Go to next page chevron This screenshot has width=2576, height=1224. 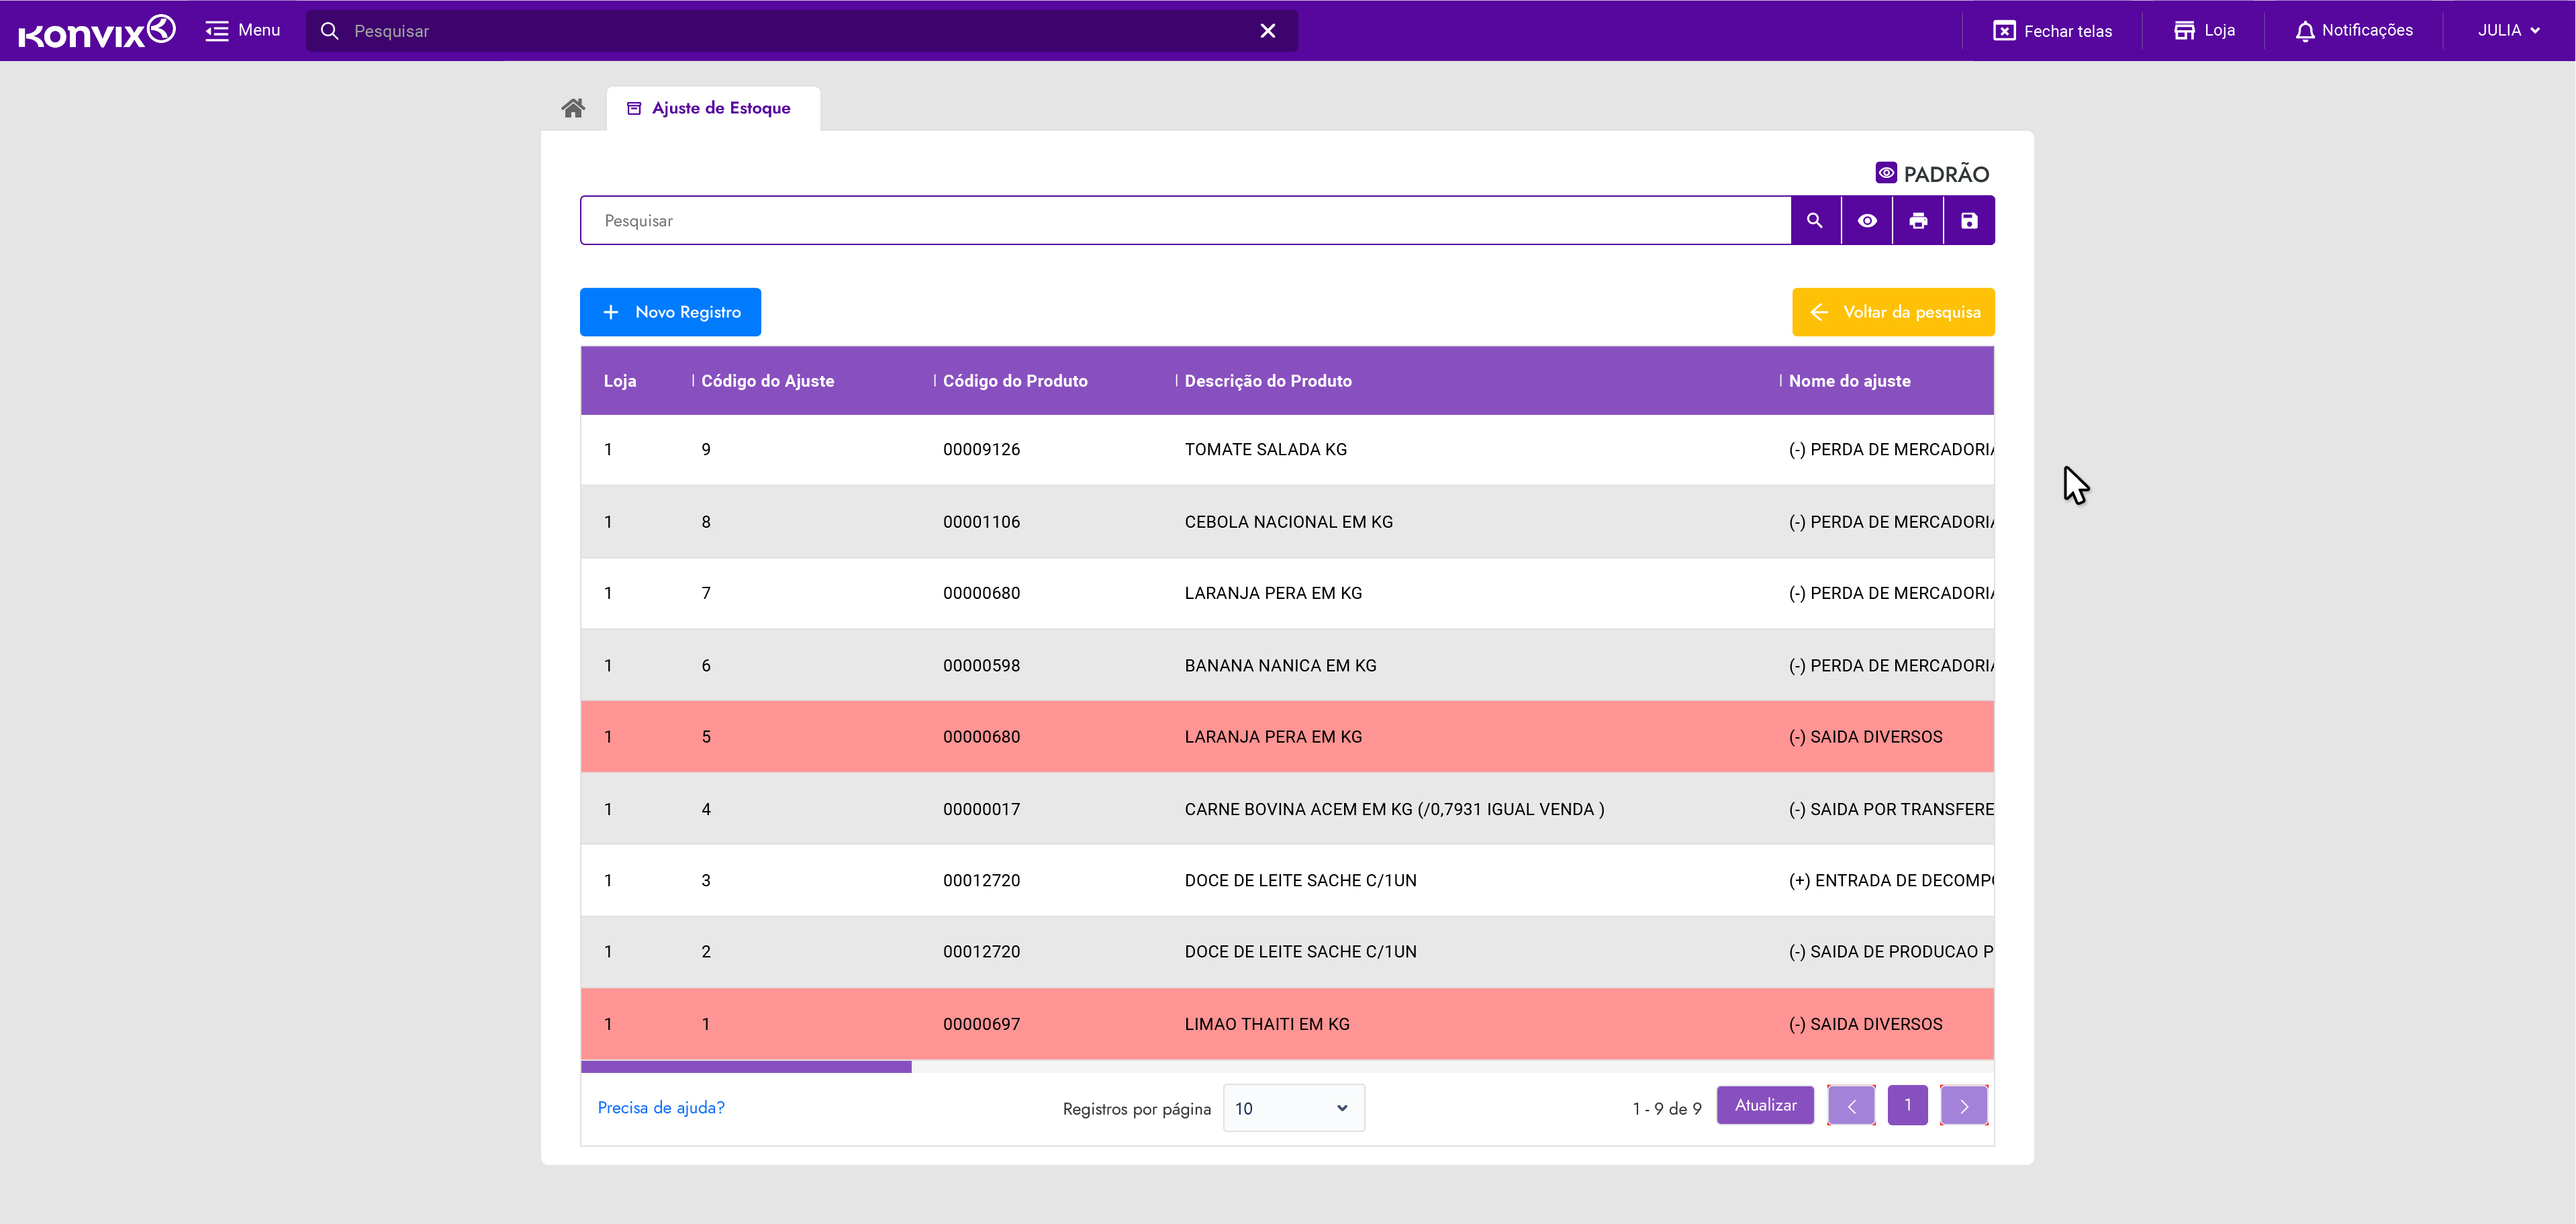coord(1963,1106)
